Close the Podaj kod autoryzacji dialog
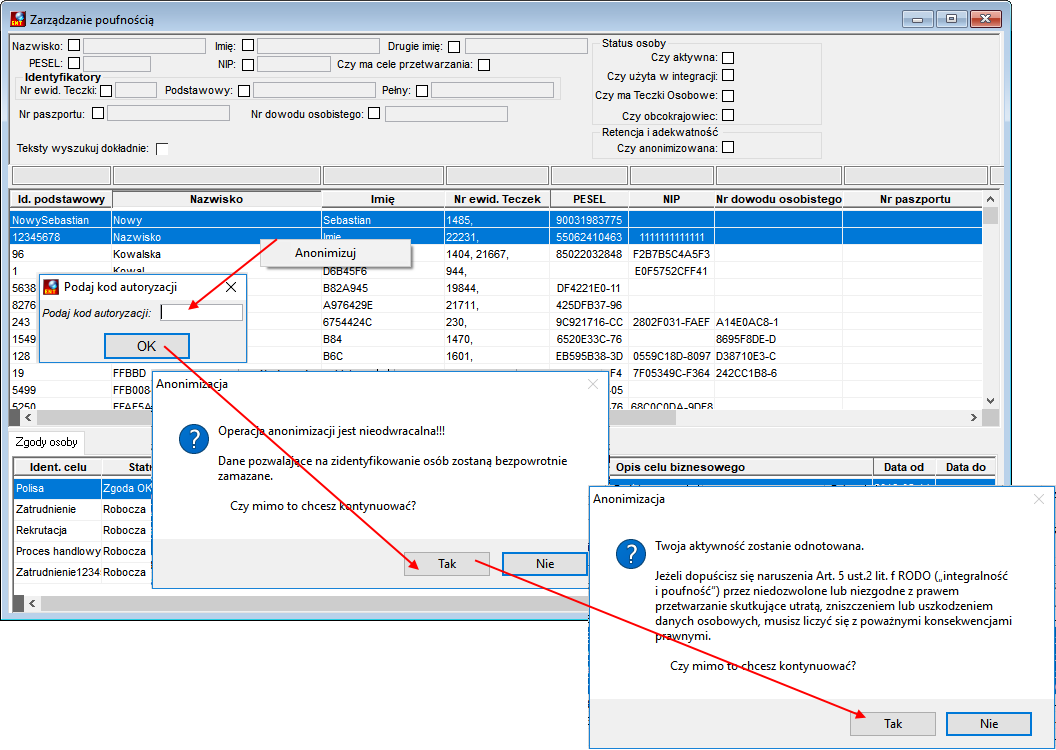Screen dimensions: 1056x750 (x=230, y=287)
